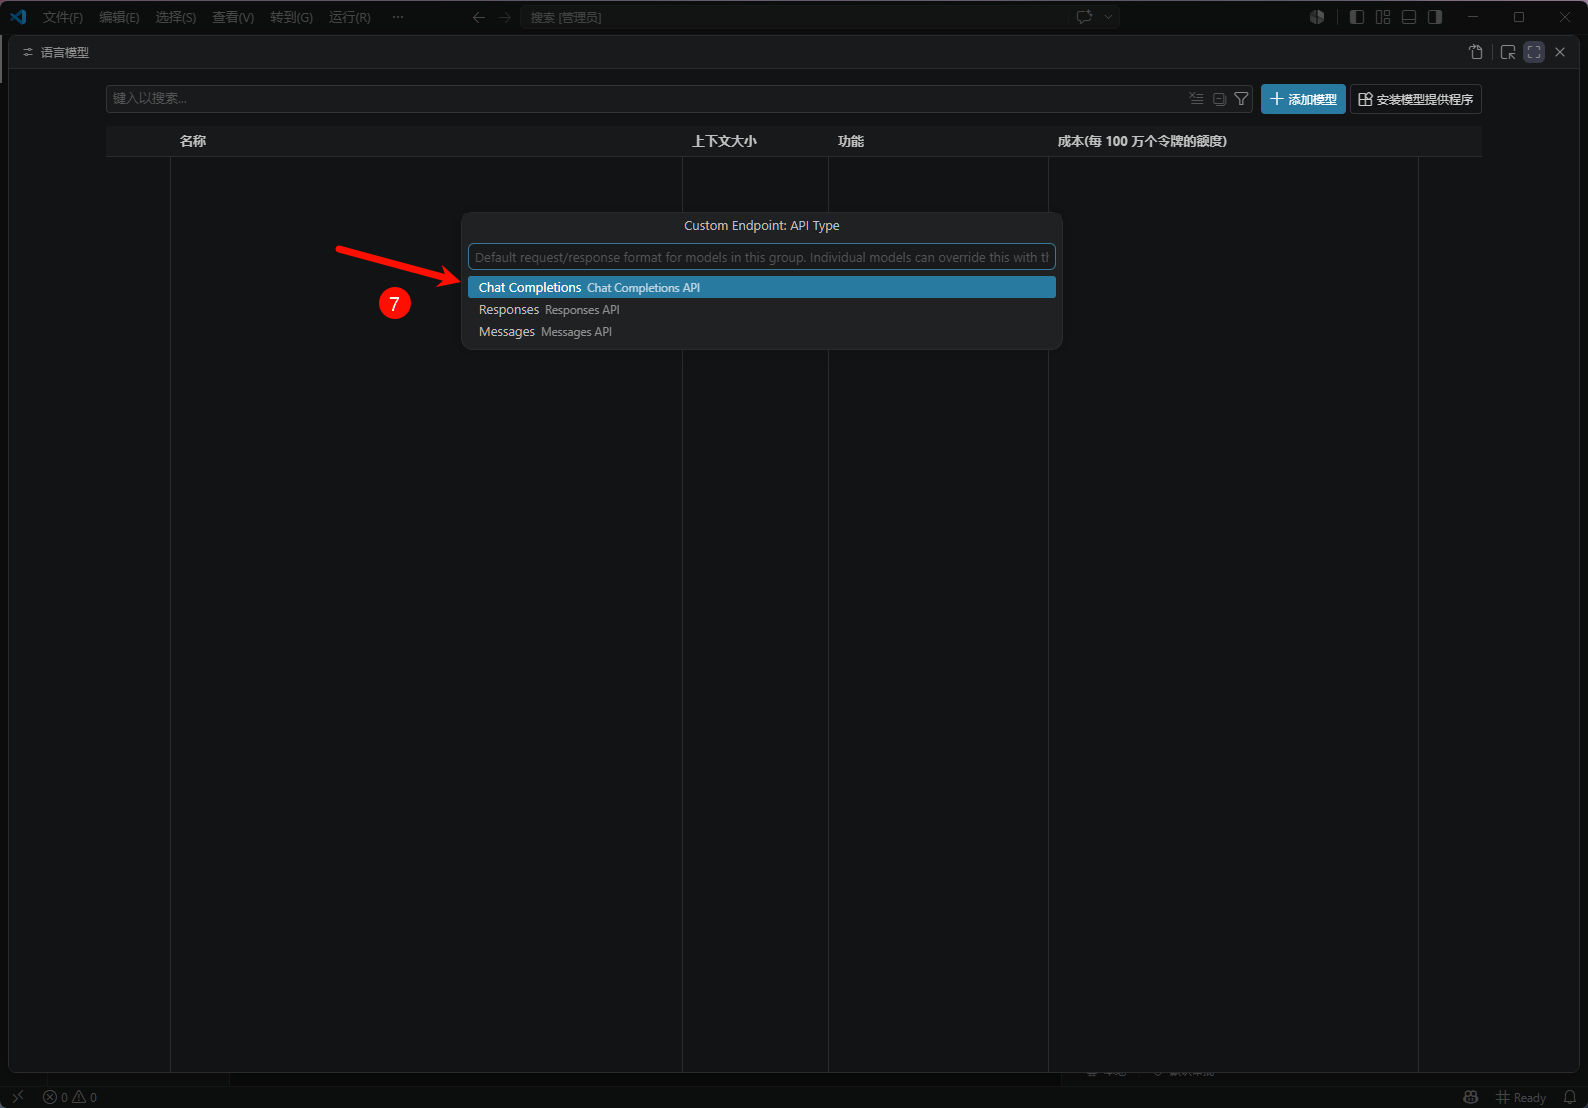The height and width of the screenshot is (1108, 1588).
Task: Click the Cost (成本) column header
Action: (1142, 141)
